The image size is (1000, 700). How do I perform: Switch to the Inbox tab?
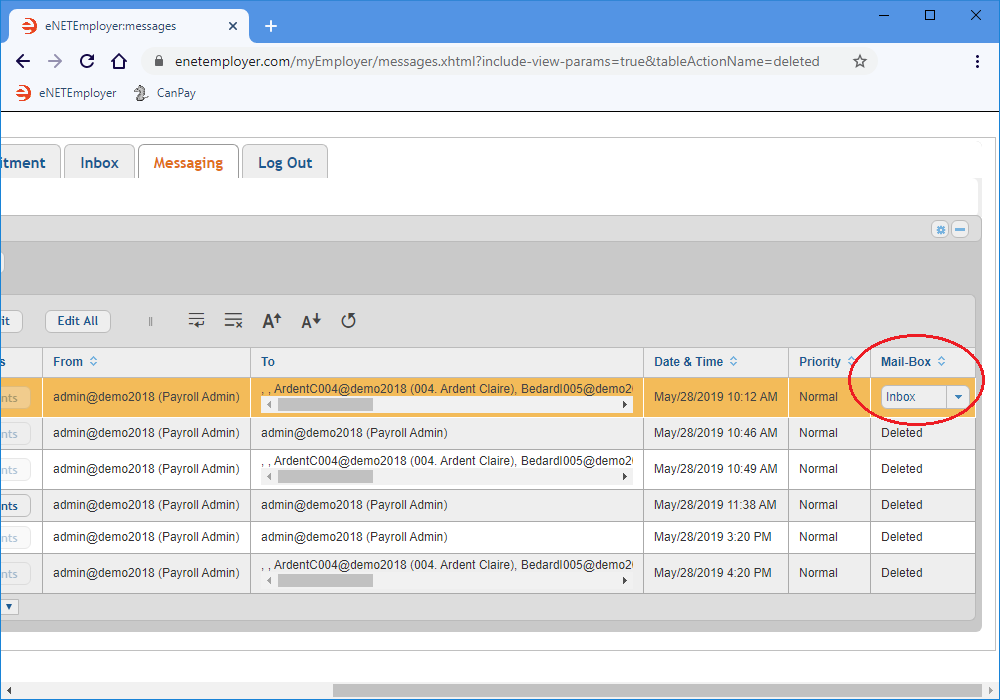99,163
